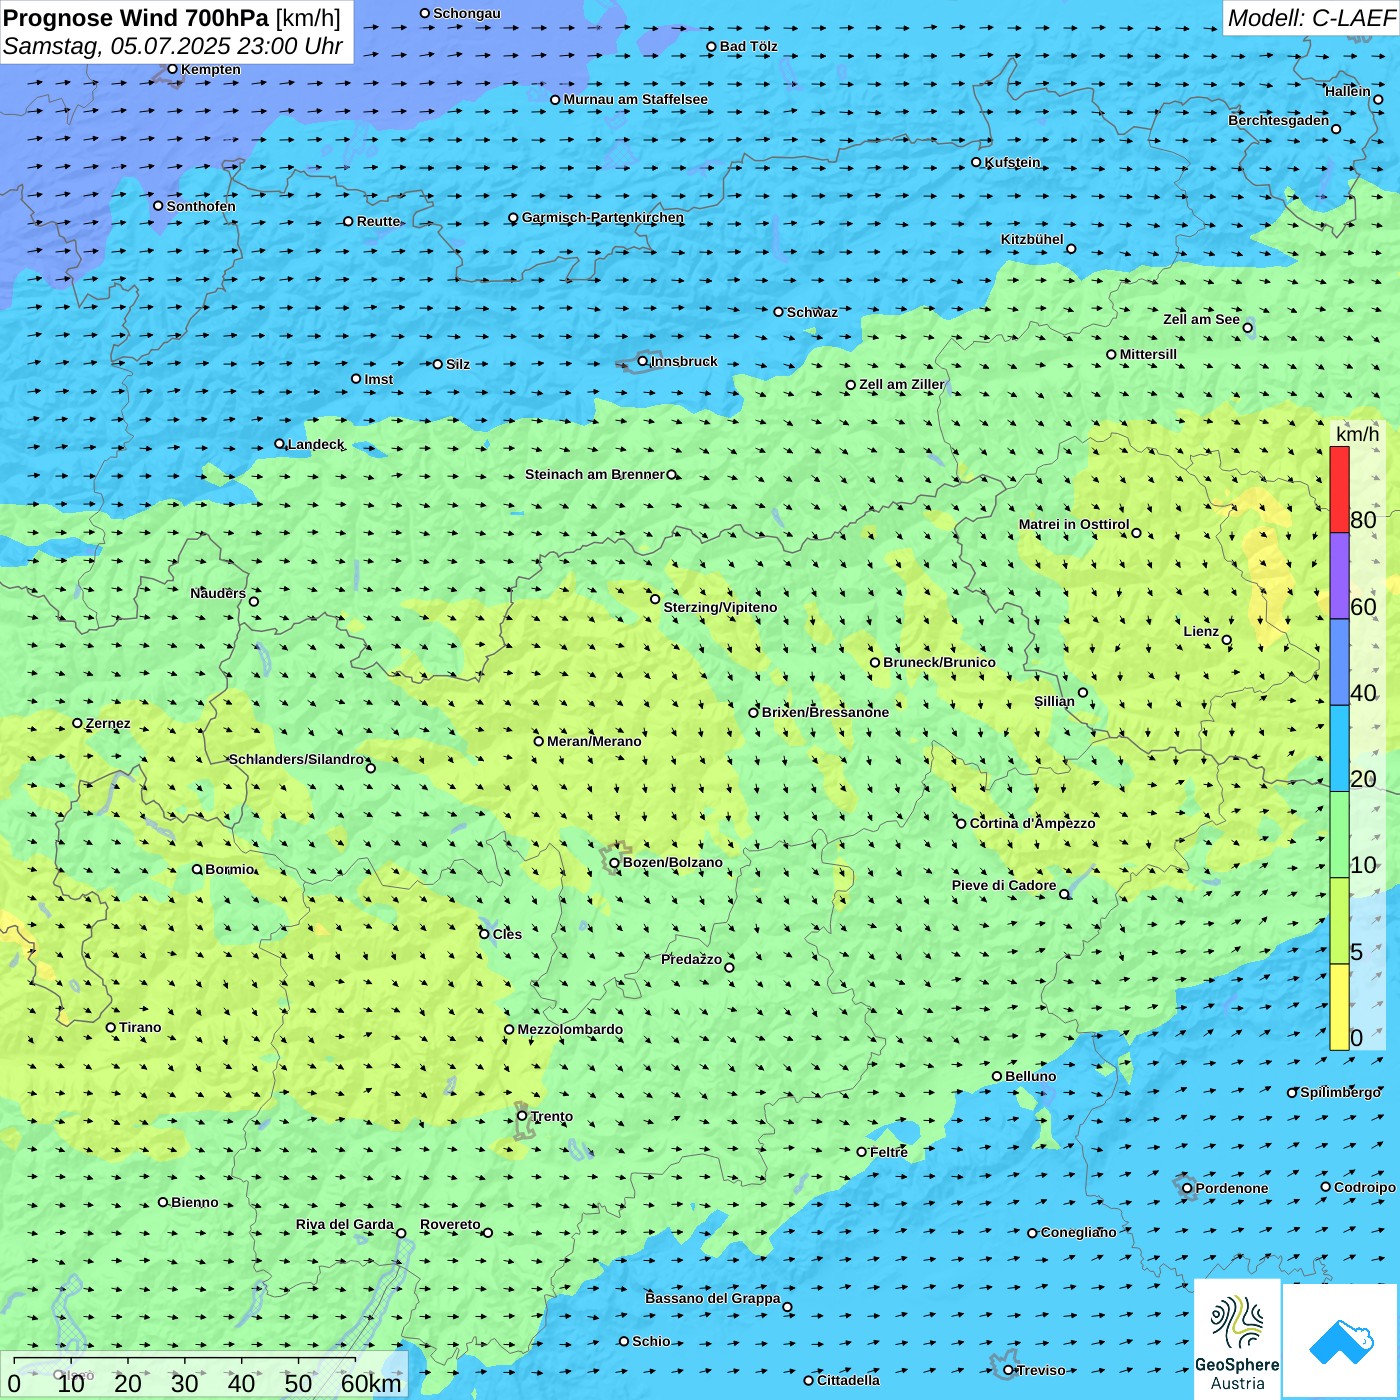The width and height of the screenshot is (1400, 1400).
Task: Click the Bormio location marker
Action: click(198, 869)
